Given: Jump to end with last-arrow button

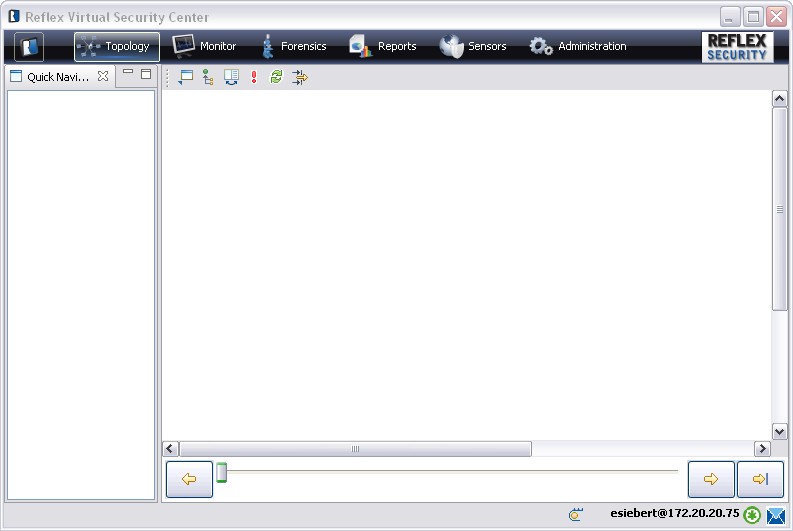Looking at the screenshot, I should click(x=760, y=480).
